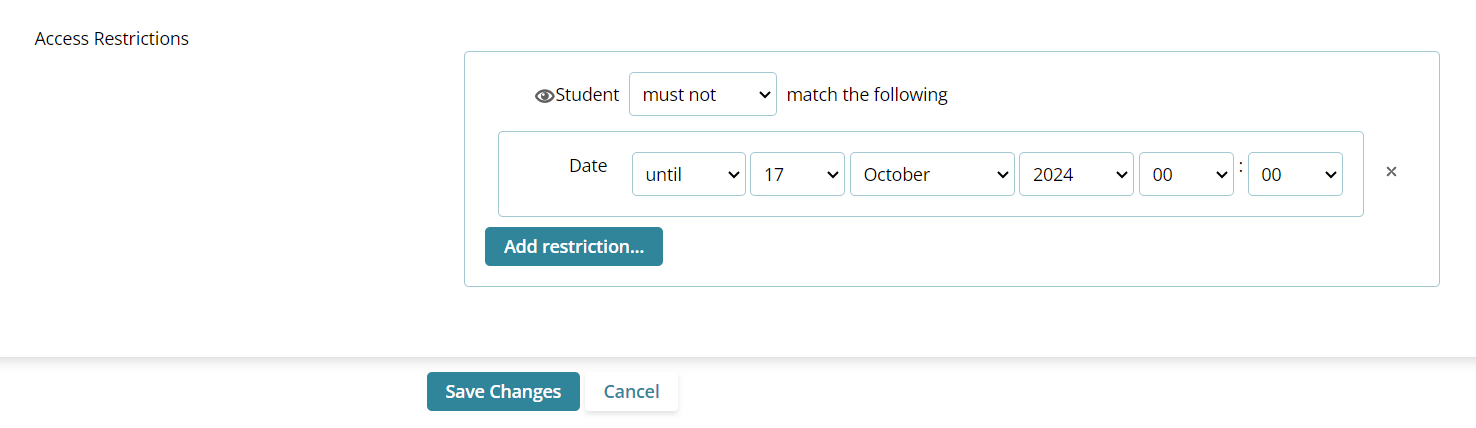Click the Access Restrictions section label
The width and height of the screenshot is (1476, 428).
click(x=111, y=39)
